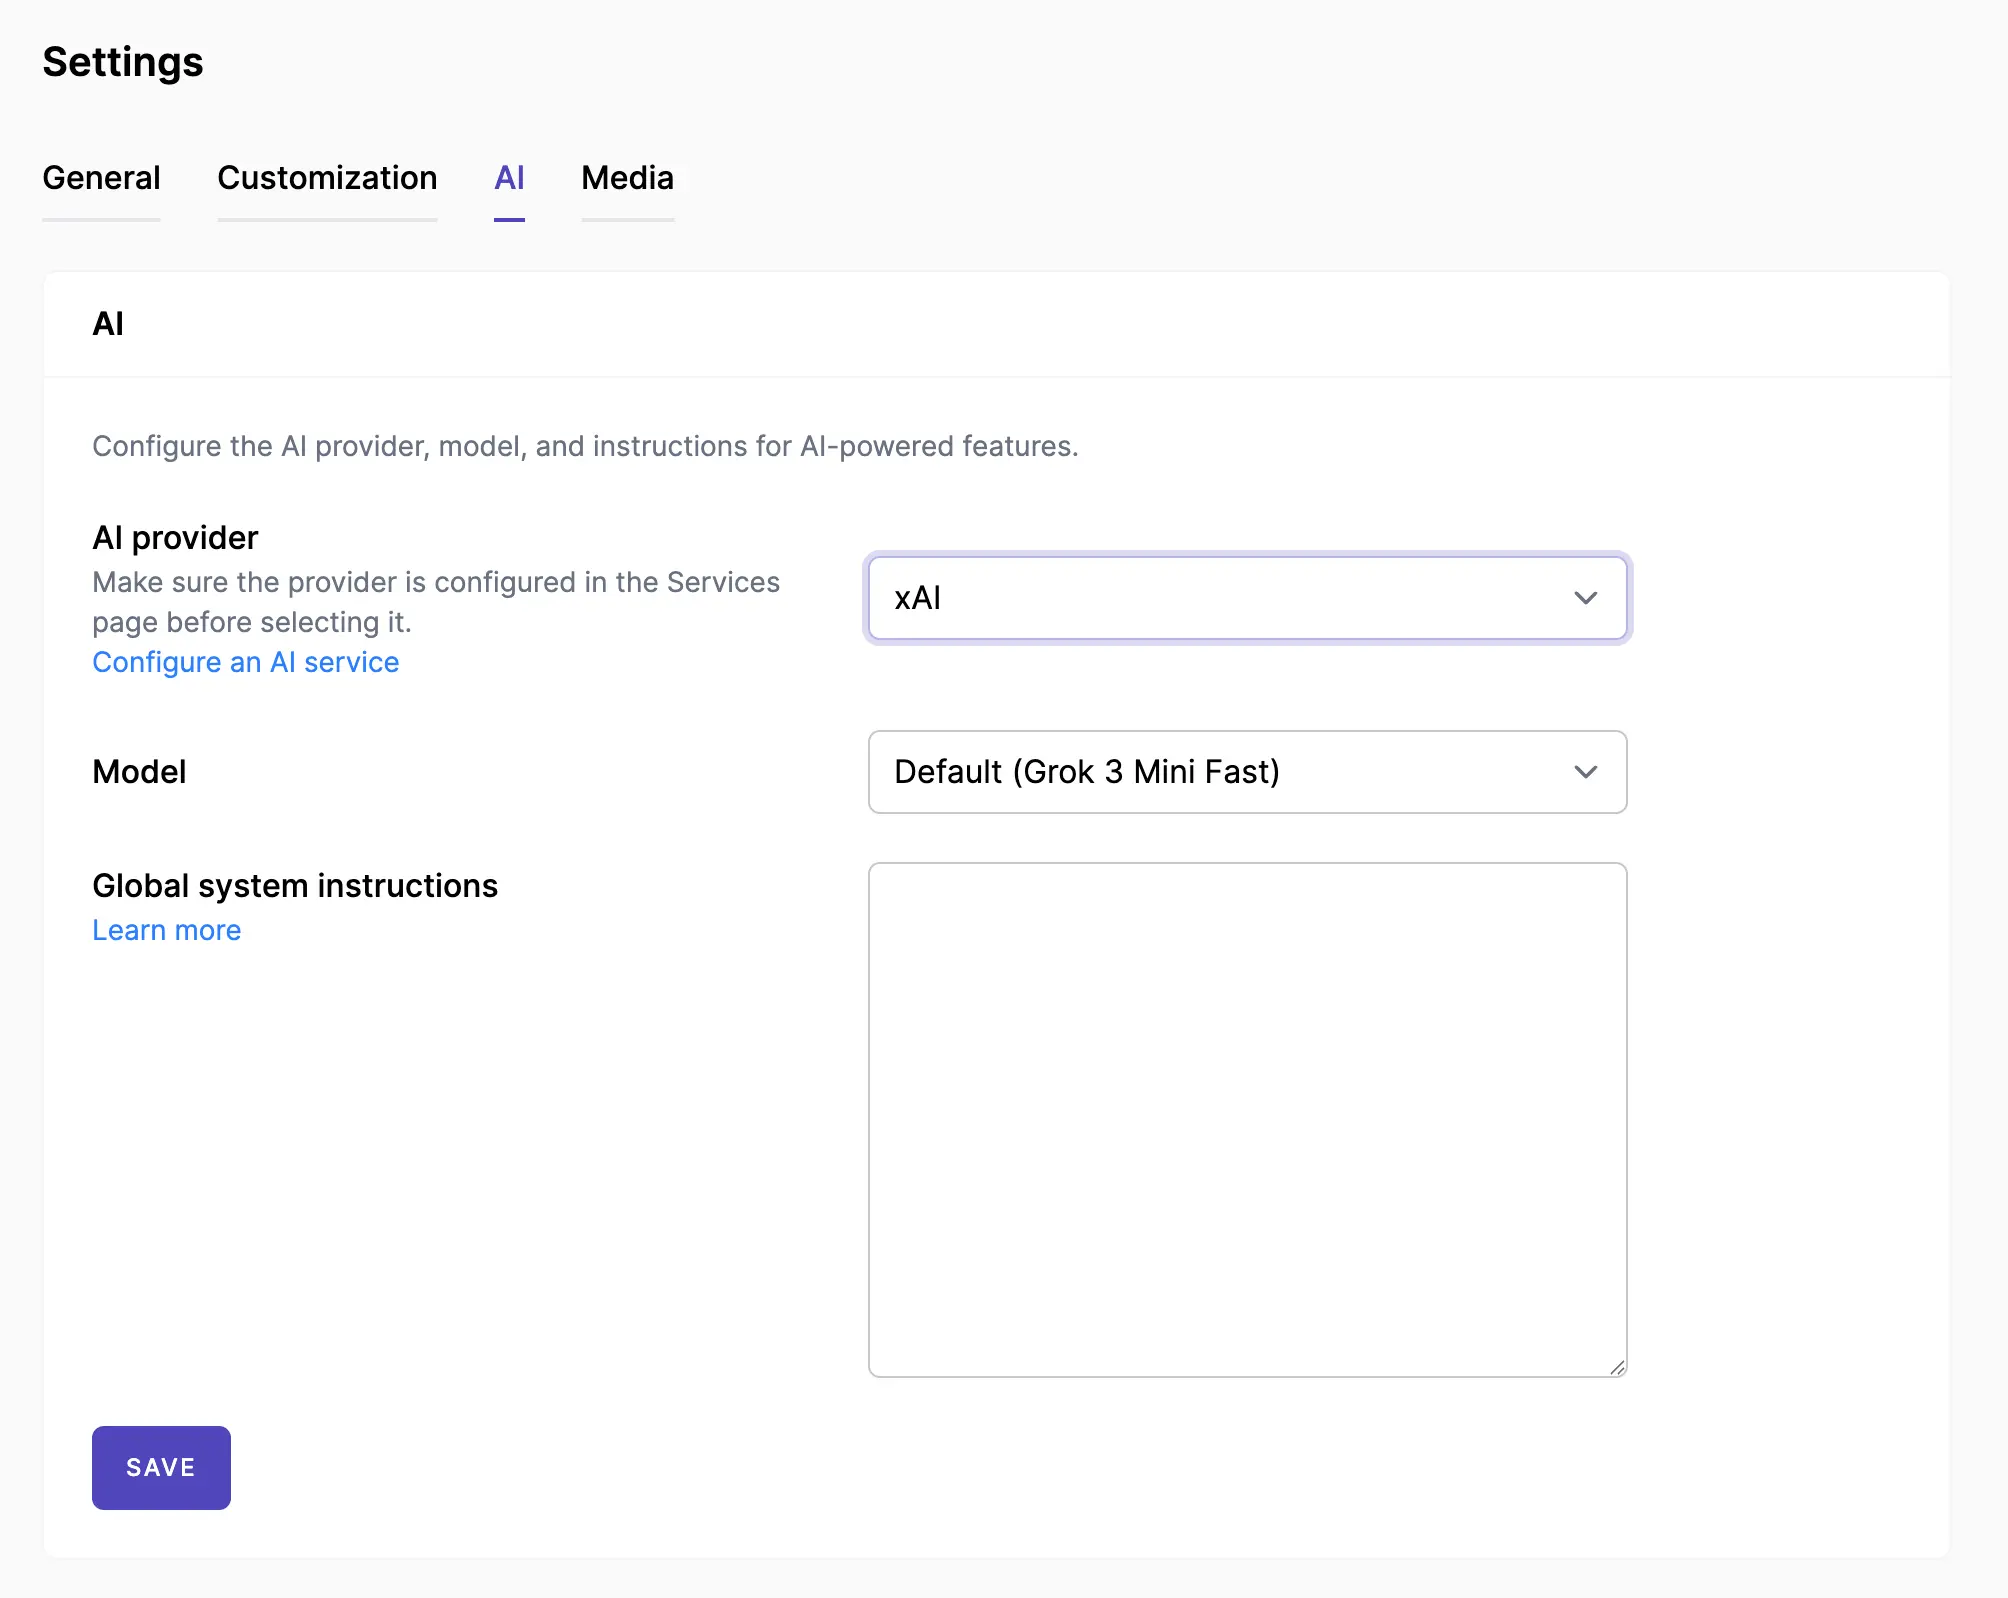Click Learn more under Global system instructions
Image resolution: width=2008 pixels, height=1598 pixels.
tap(166, 930)
